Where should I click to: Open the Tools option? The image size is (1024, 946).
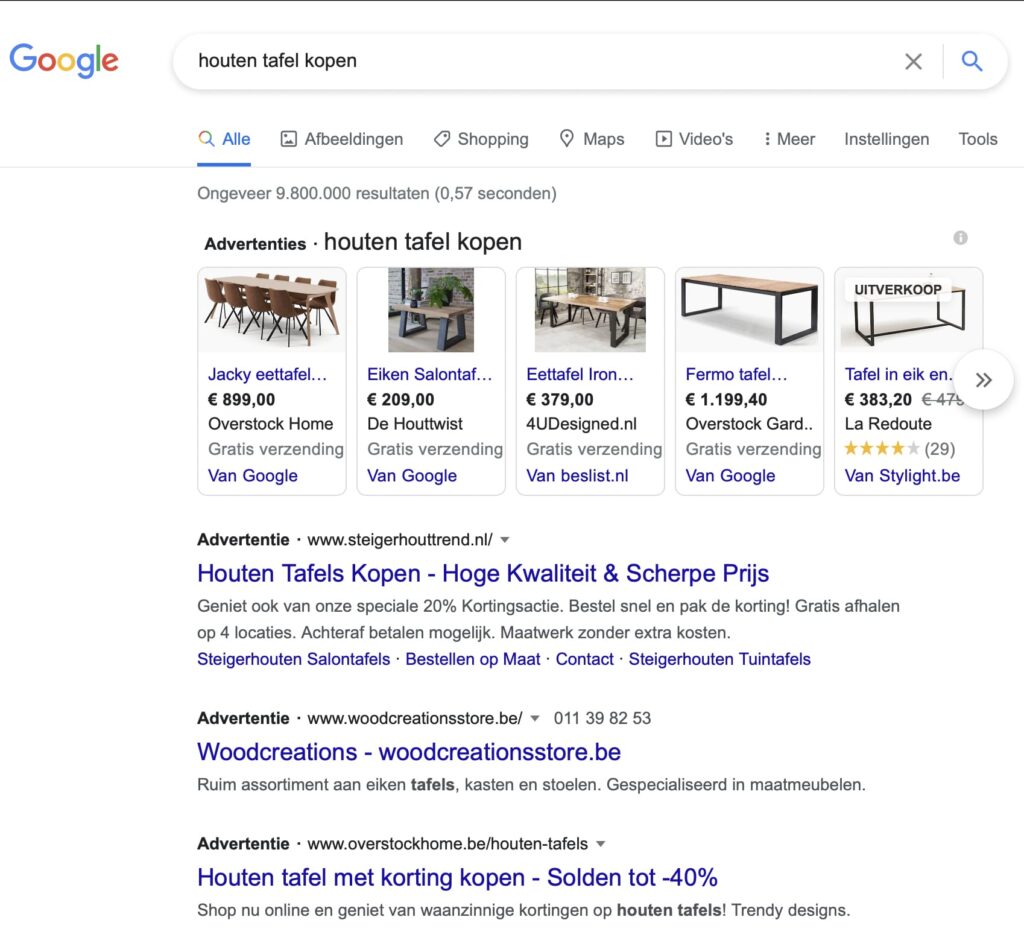[x=978, y=139]
